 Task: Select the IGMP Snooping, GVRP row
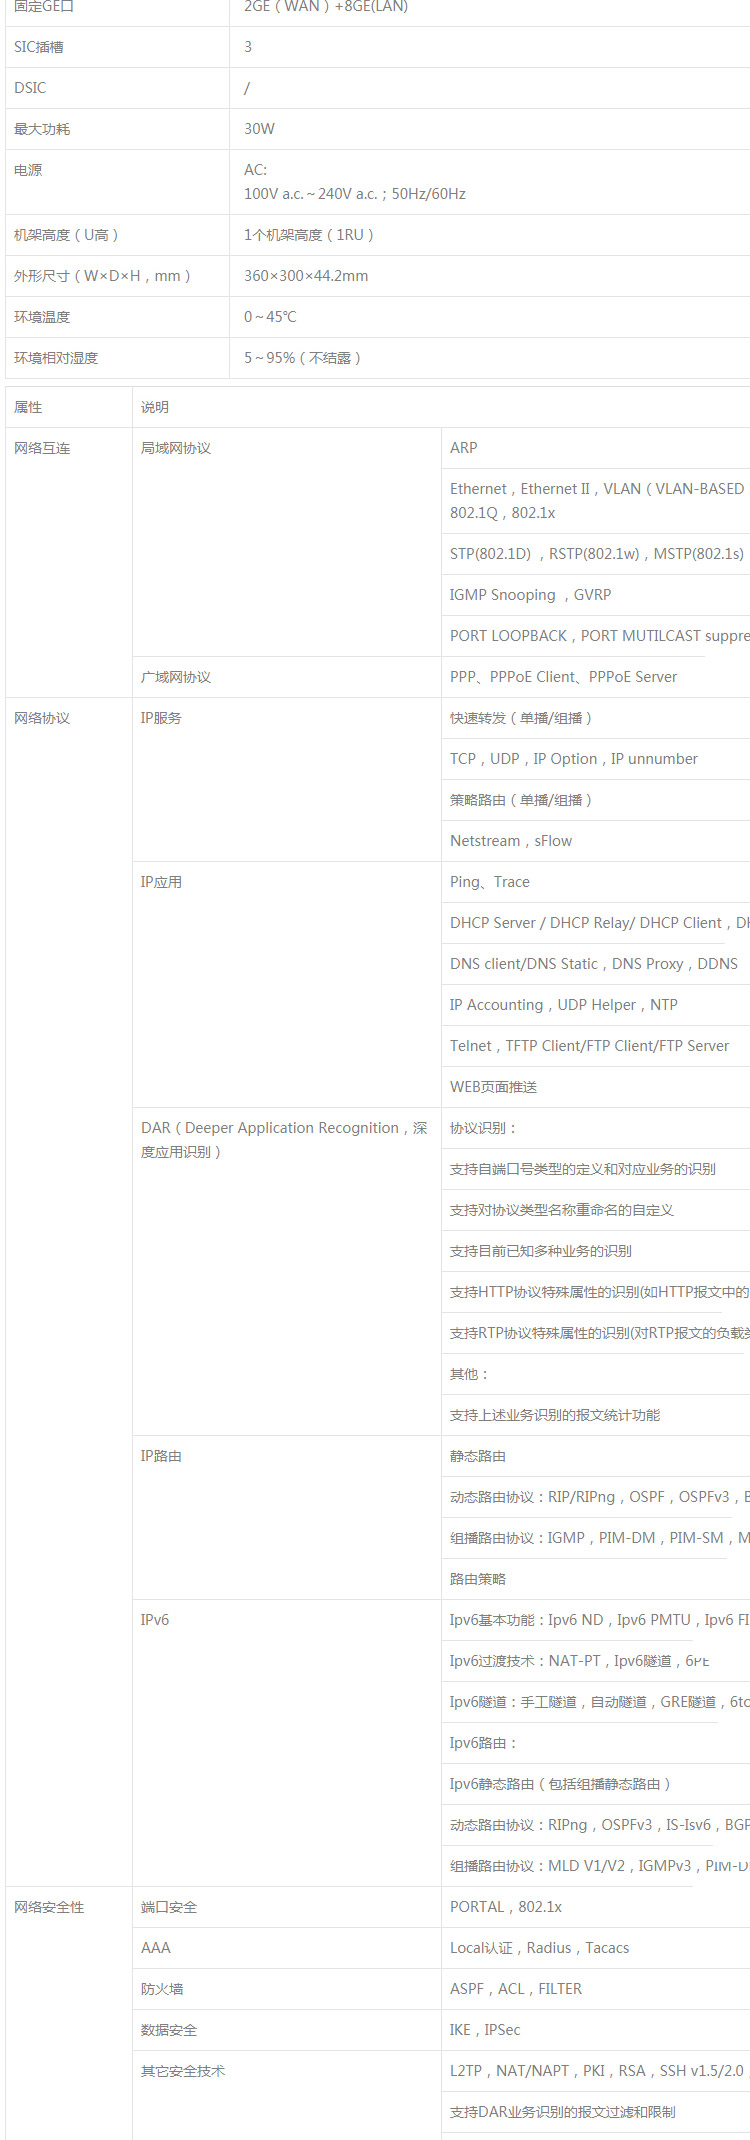click(x=530, y=595)
